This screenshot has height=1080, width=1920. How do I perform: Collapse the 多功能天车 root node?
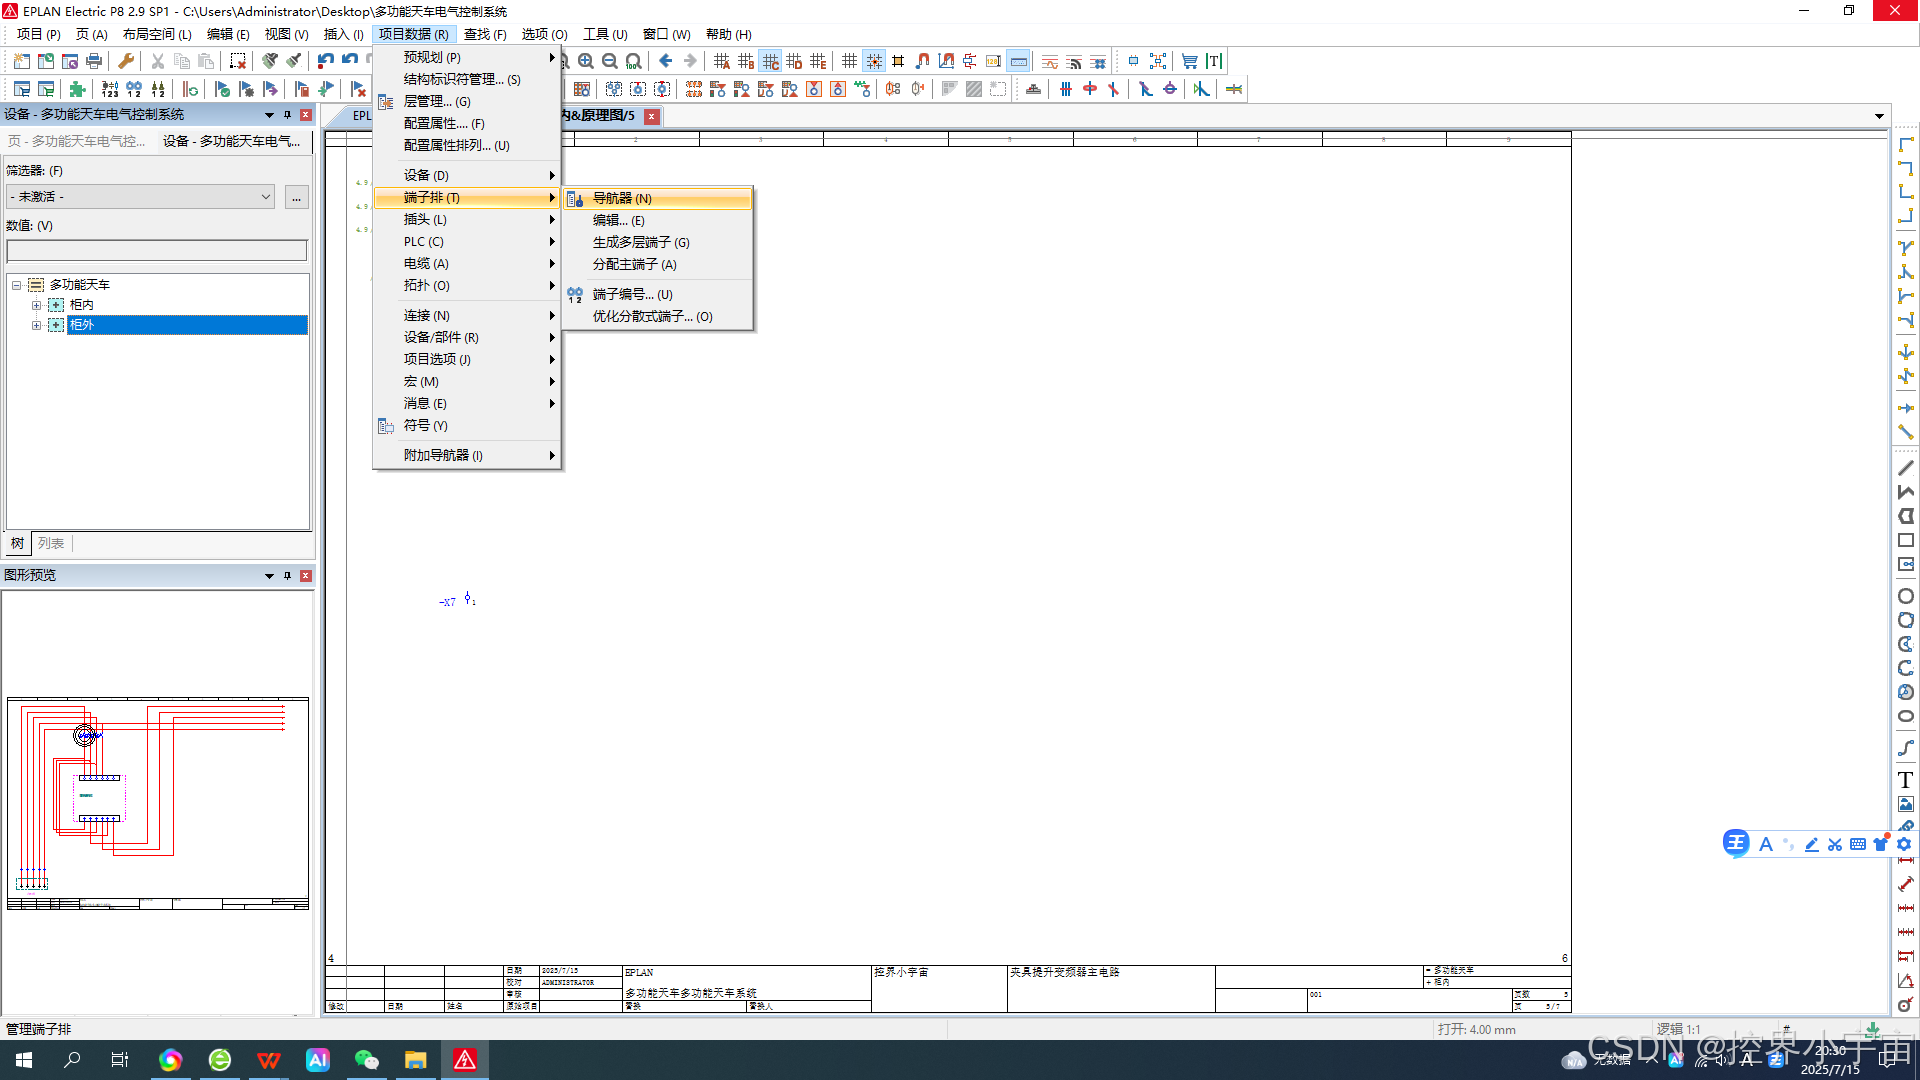point(16,285)
